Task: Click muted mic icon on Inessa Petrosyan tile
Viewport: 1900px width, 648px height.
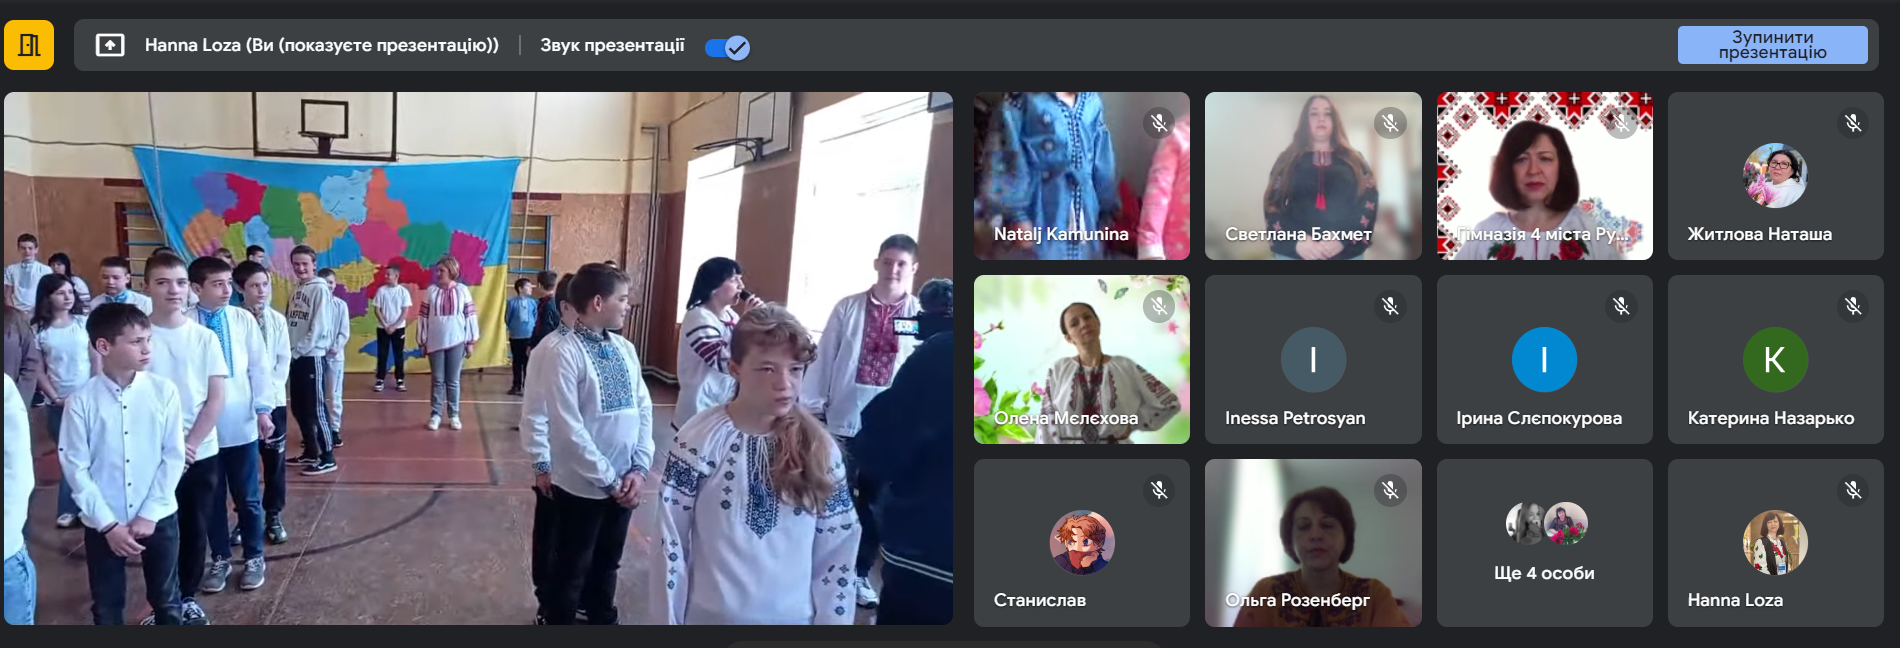Action: 1390,306
